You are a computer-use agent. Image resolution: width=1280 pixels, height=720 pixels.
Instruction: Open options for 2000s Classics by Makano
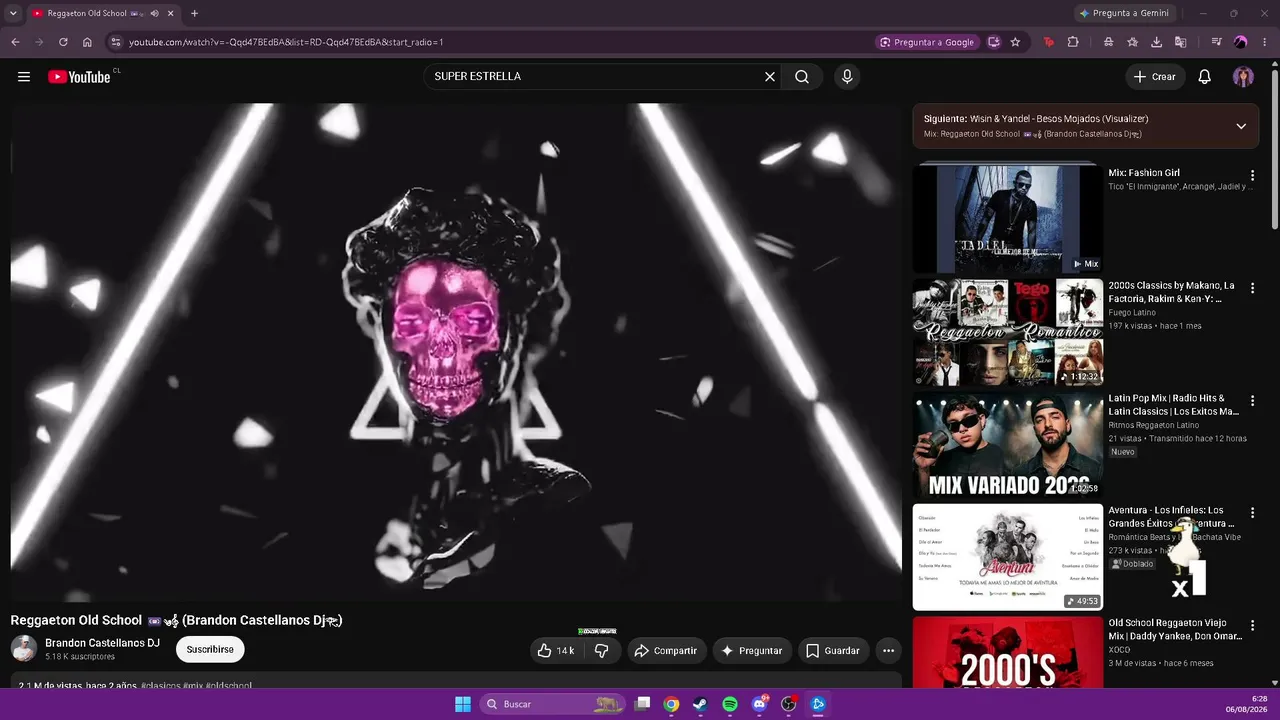click(x=1252, y=289)
